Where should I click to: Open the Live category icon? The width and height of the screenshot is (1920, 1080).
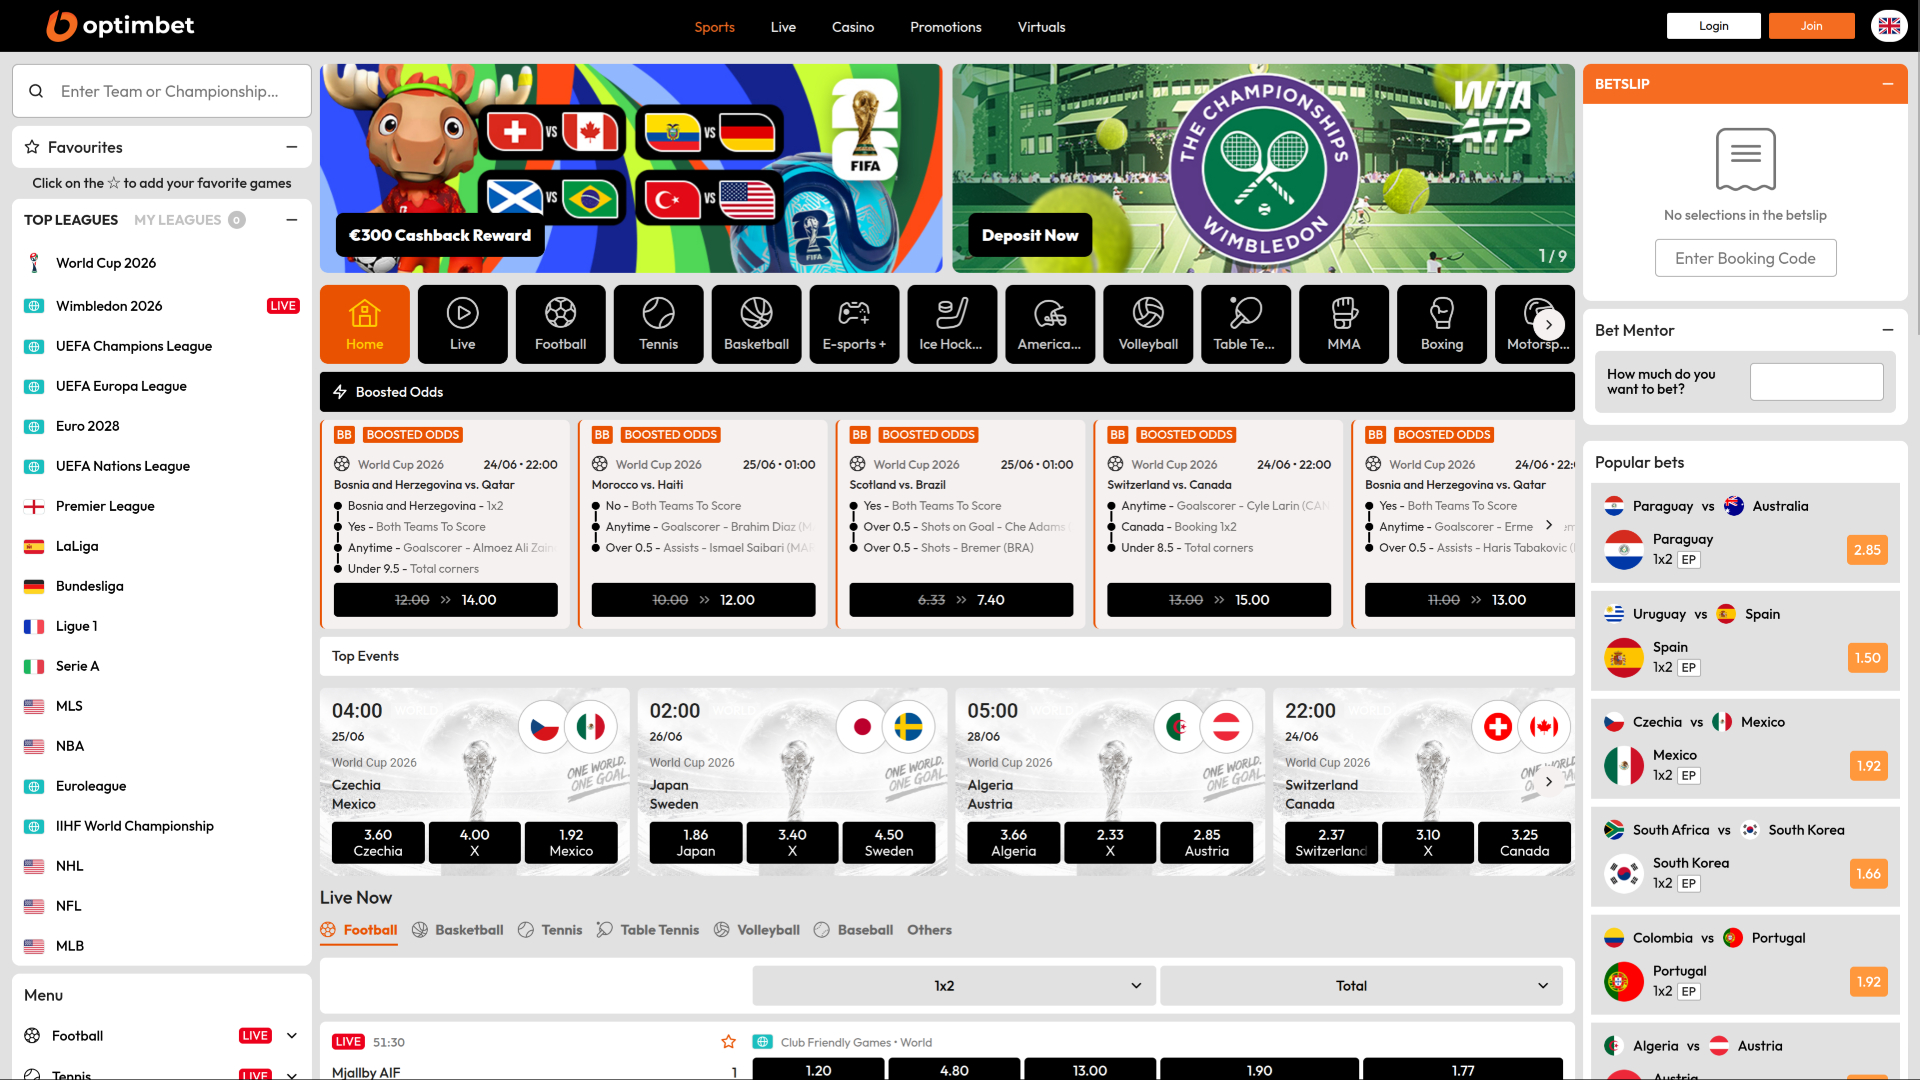(x=462, y=324)
